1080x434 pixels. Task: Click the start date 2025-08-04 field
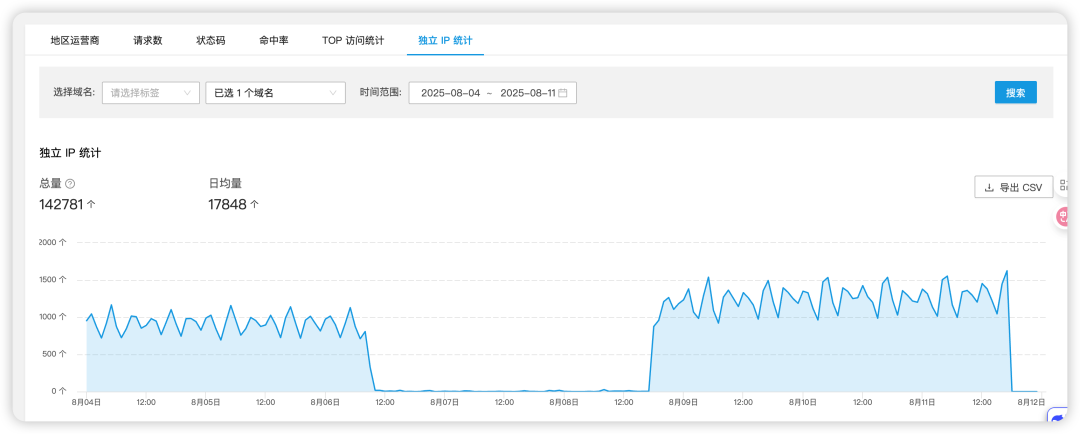[450, 92]
